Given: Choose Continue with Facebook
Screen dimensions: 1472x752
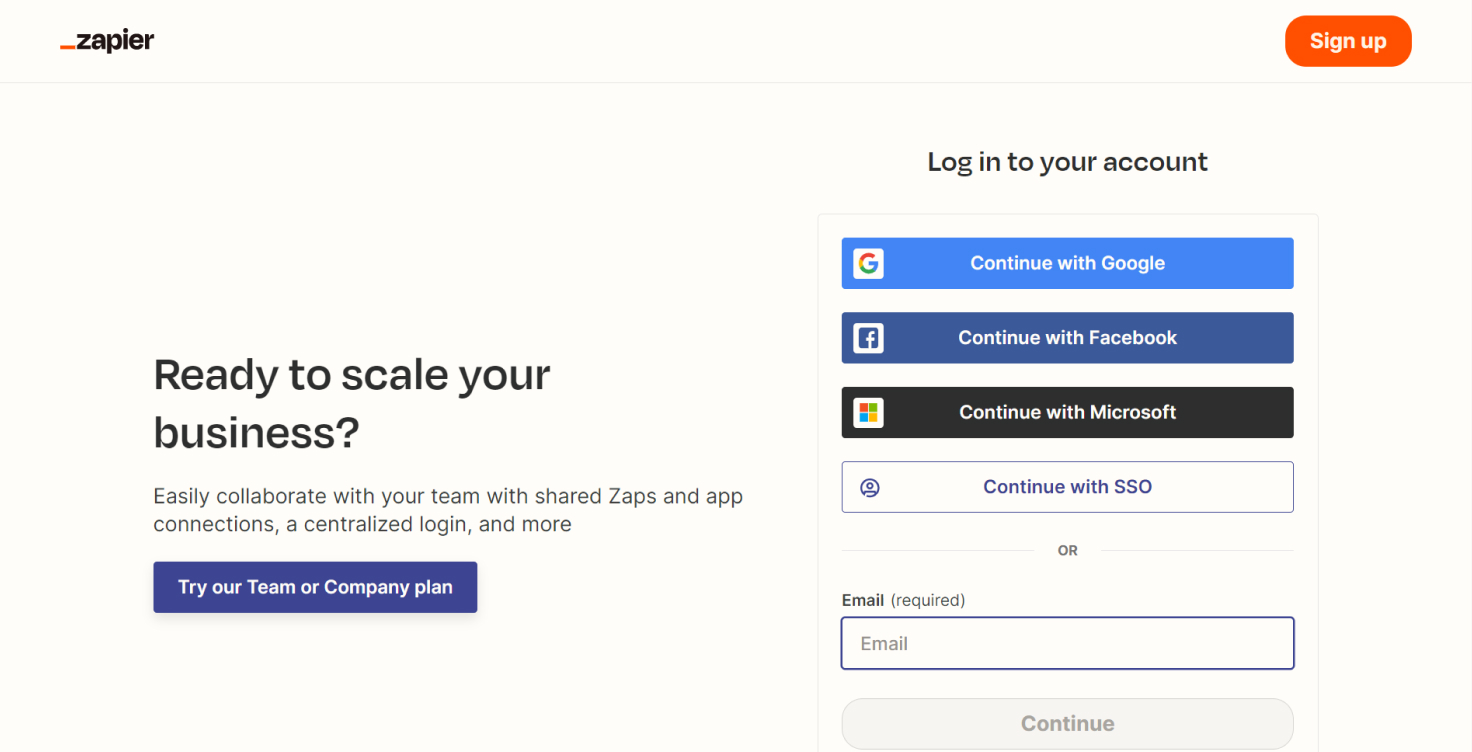Looking at the screenshot, I should (1067, 338).
